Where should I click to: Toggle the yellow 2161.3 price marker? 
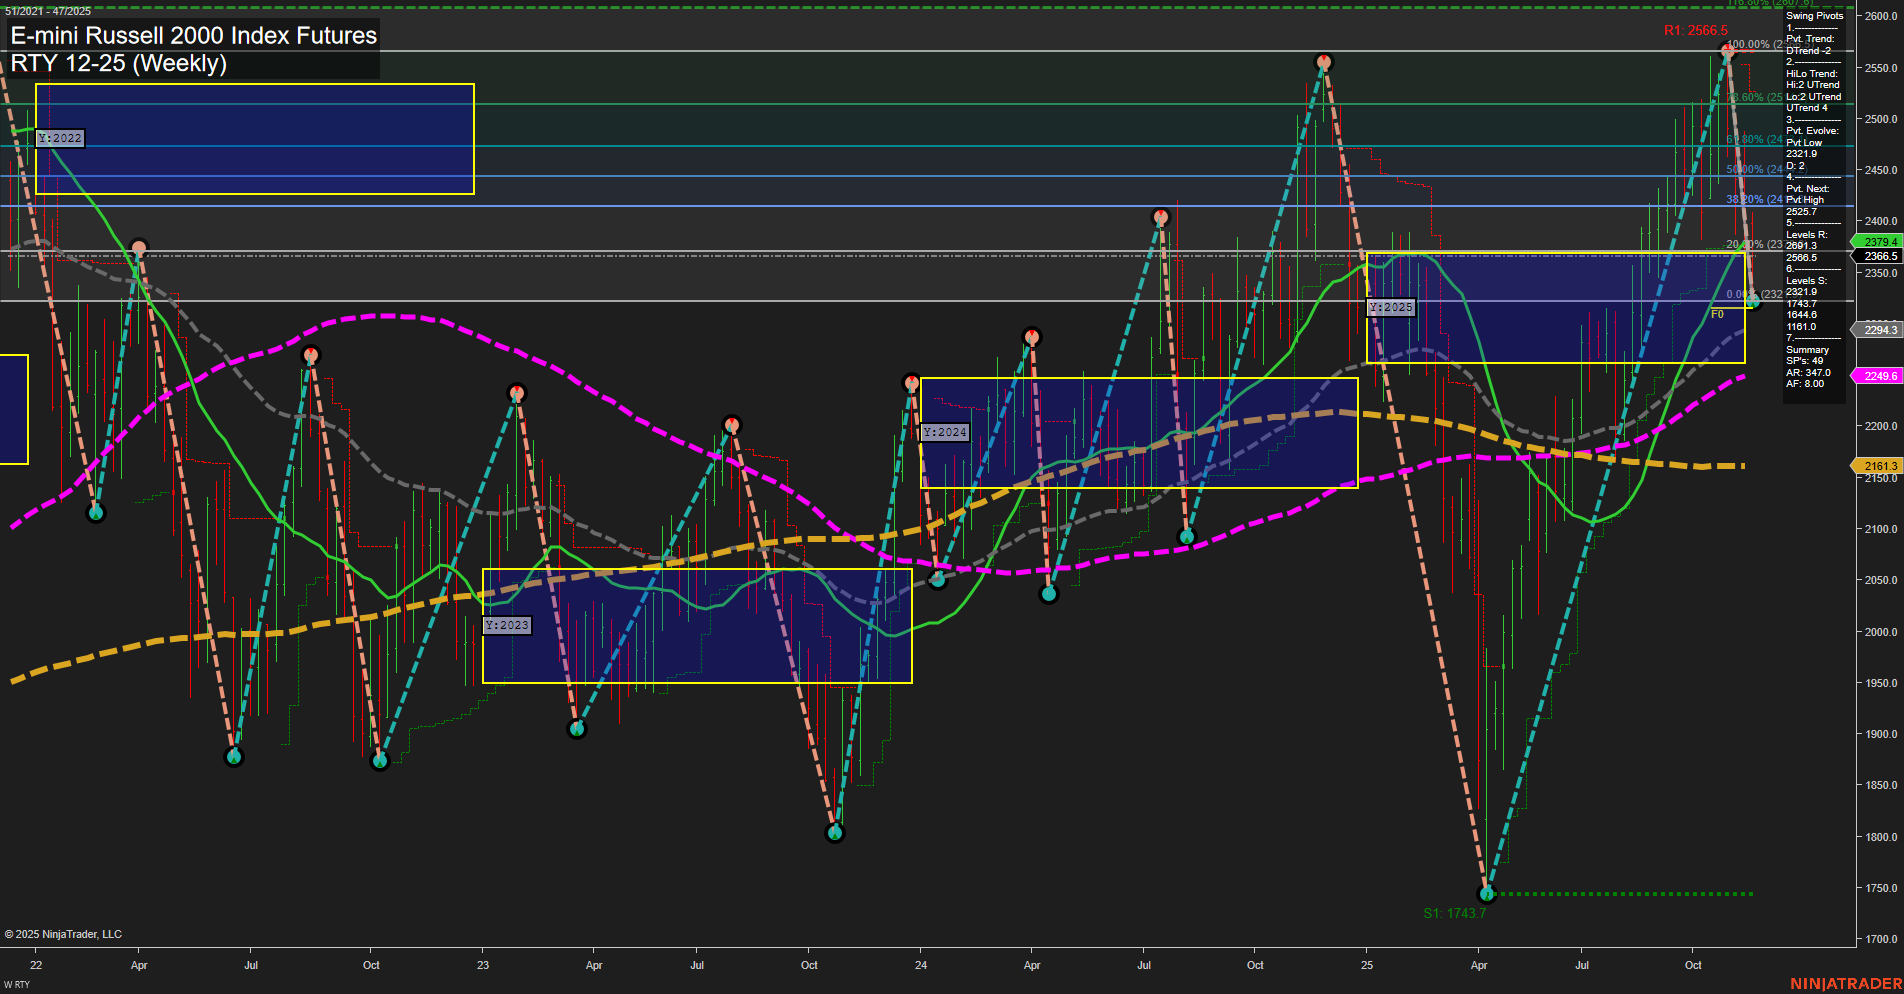[x=1878, y=466]
